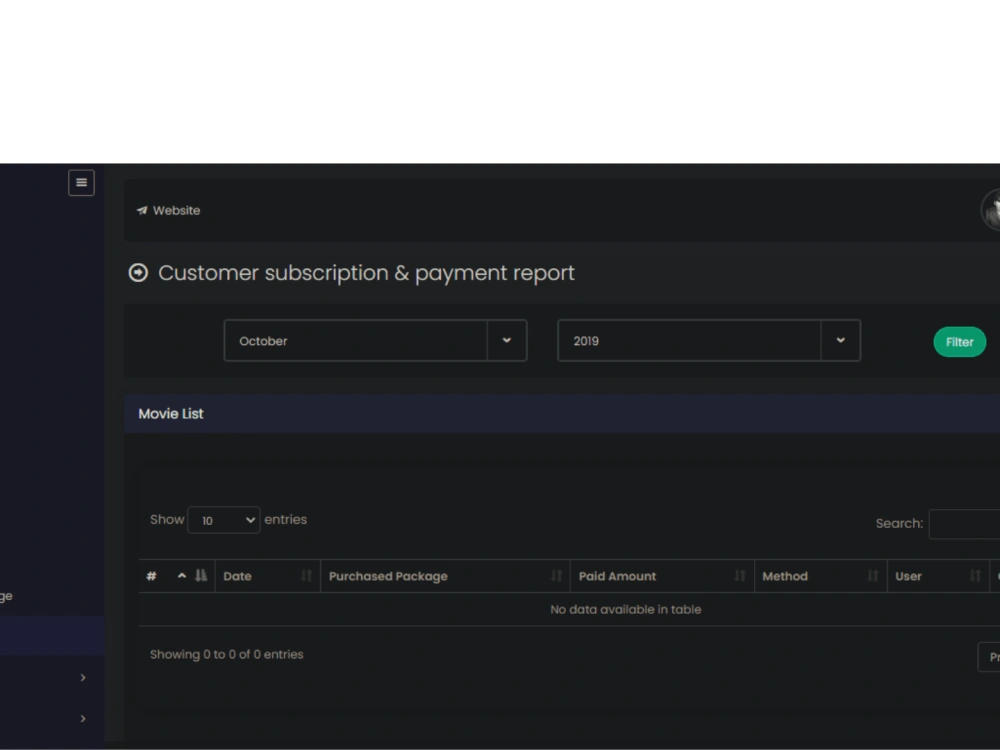Select the highlighted active sidebar item
Screen dimensions: 1000x750
[52, 635]
